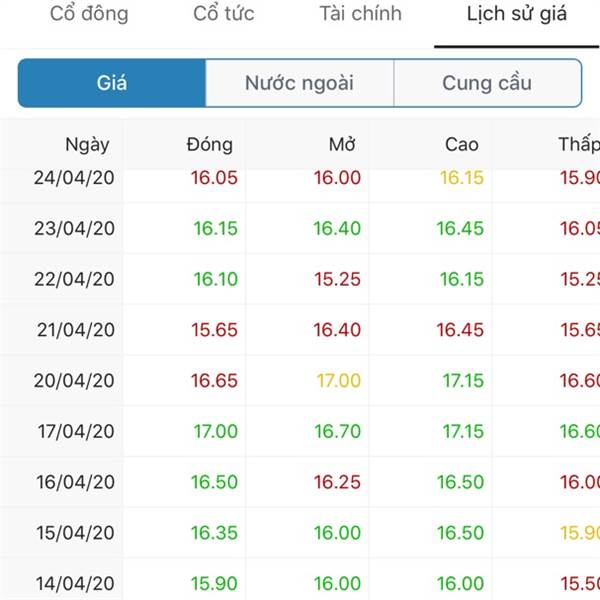Click high price 16.45 for 21/04/20
Image resolution: width=600 pixels, height=600 pixels.
coord(460,330)
